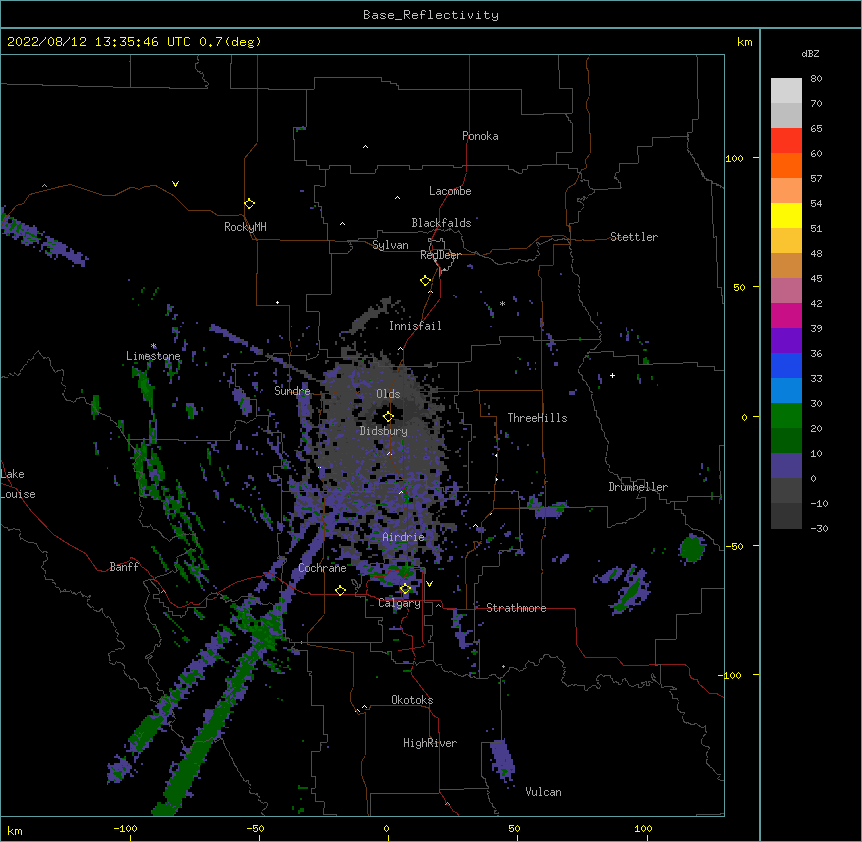The height and width of the screenshot is (842, 862).
Task: Click the white asterisk marker east of Innisfail
Action: 502,303
